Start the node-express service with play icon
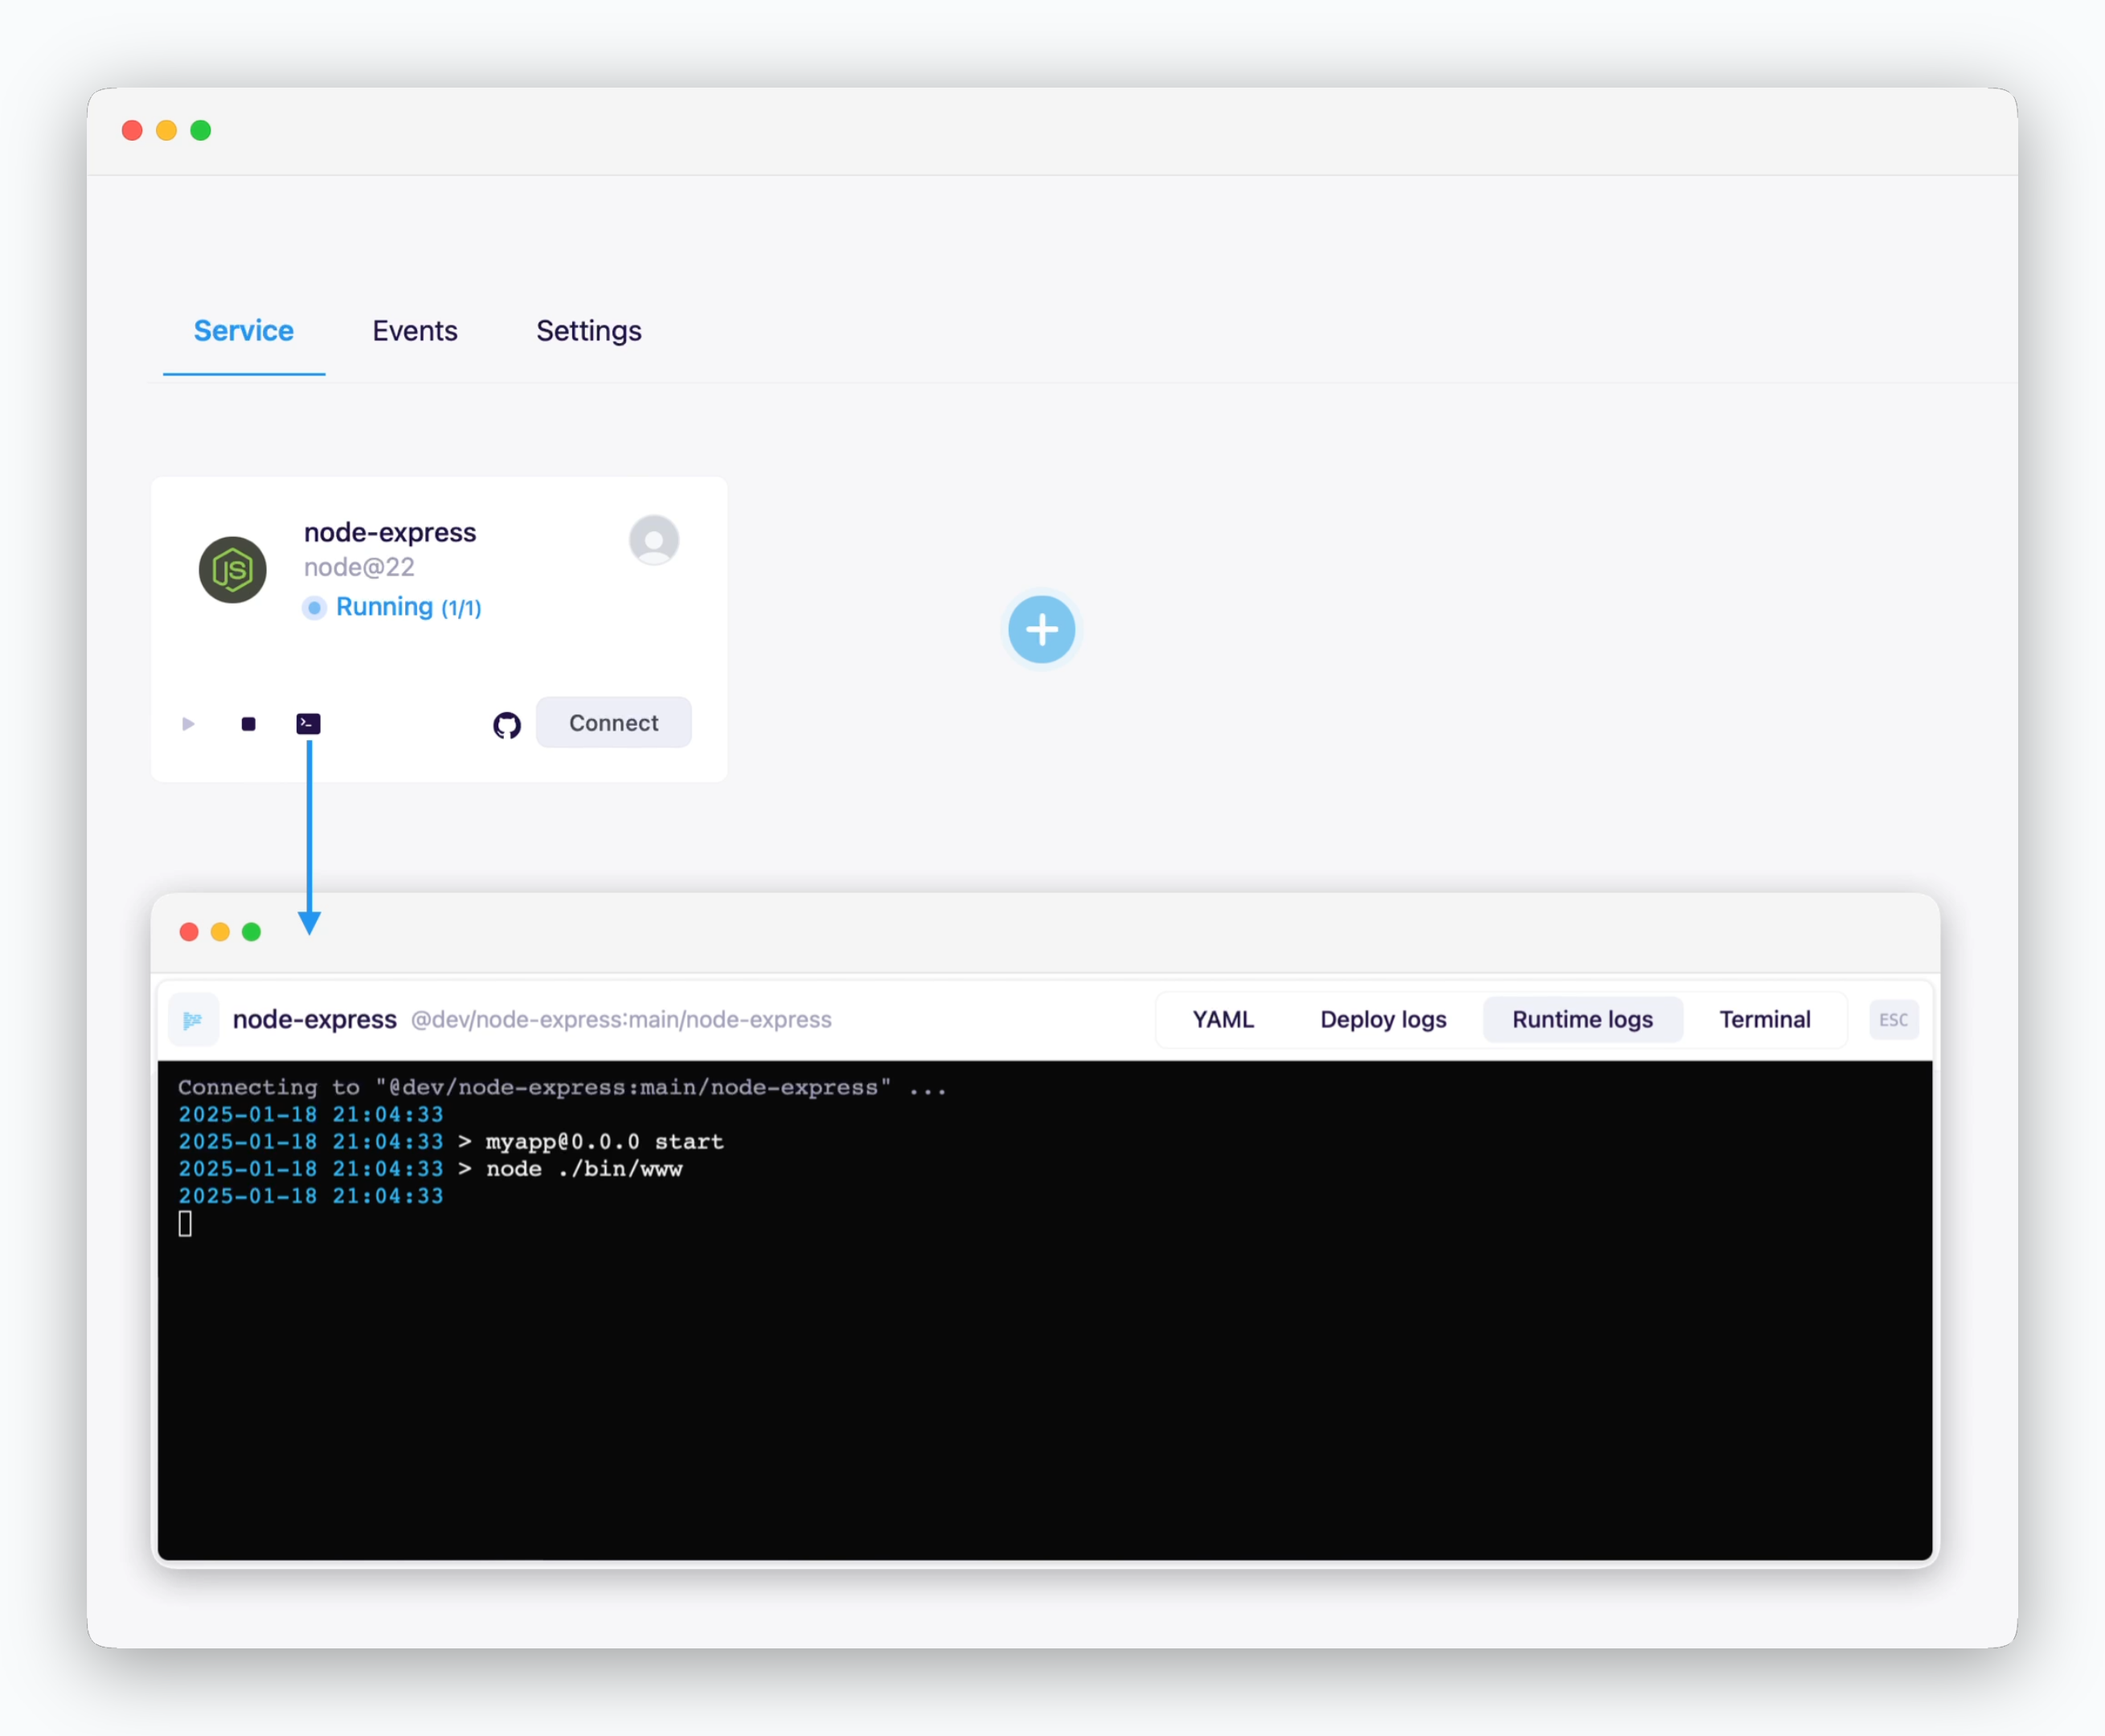2105x1736 pixels. (x=188, y=723)
